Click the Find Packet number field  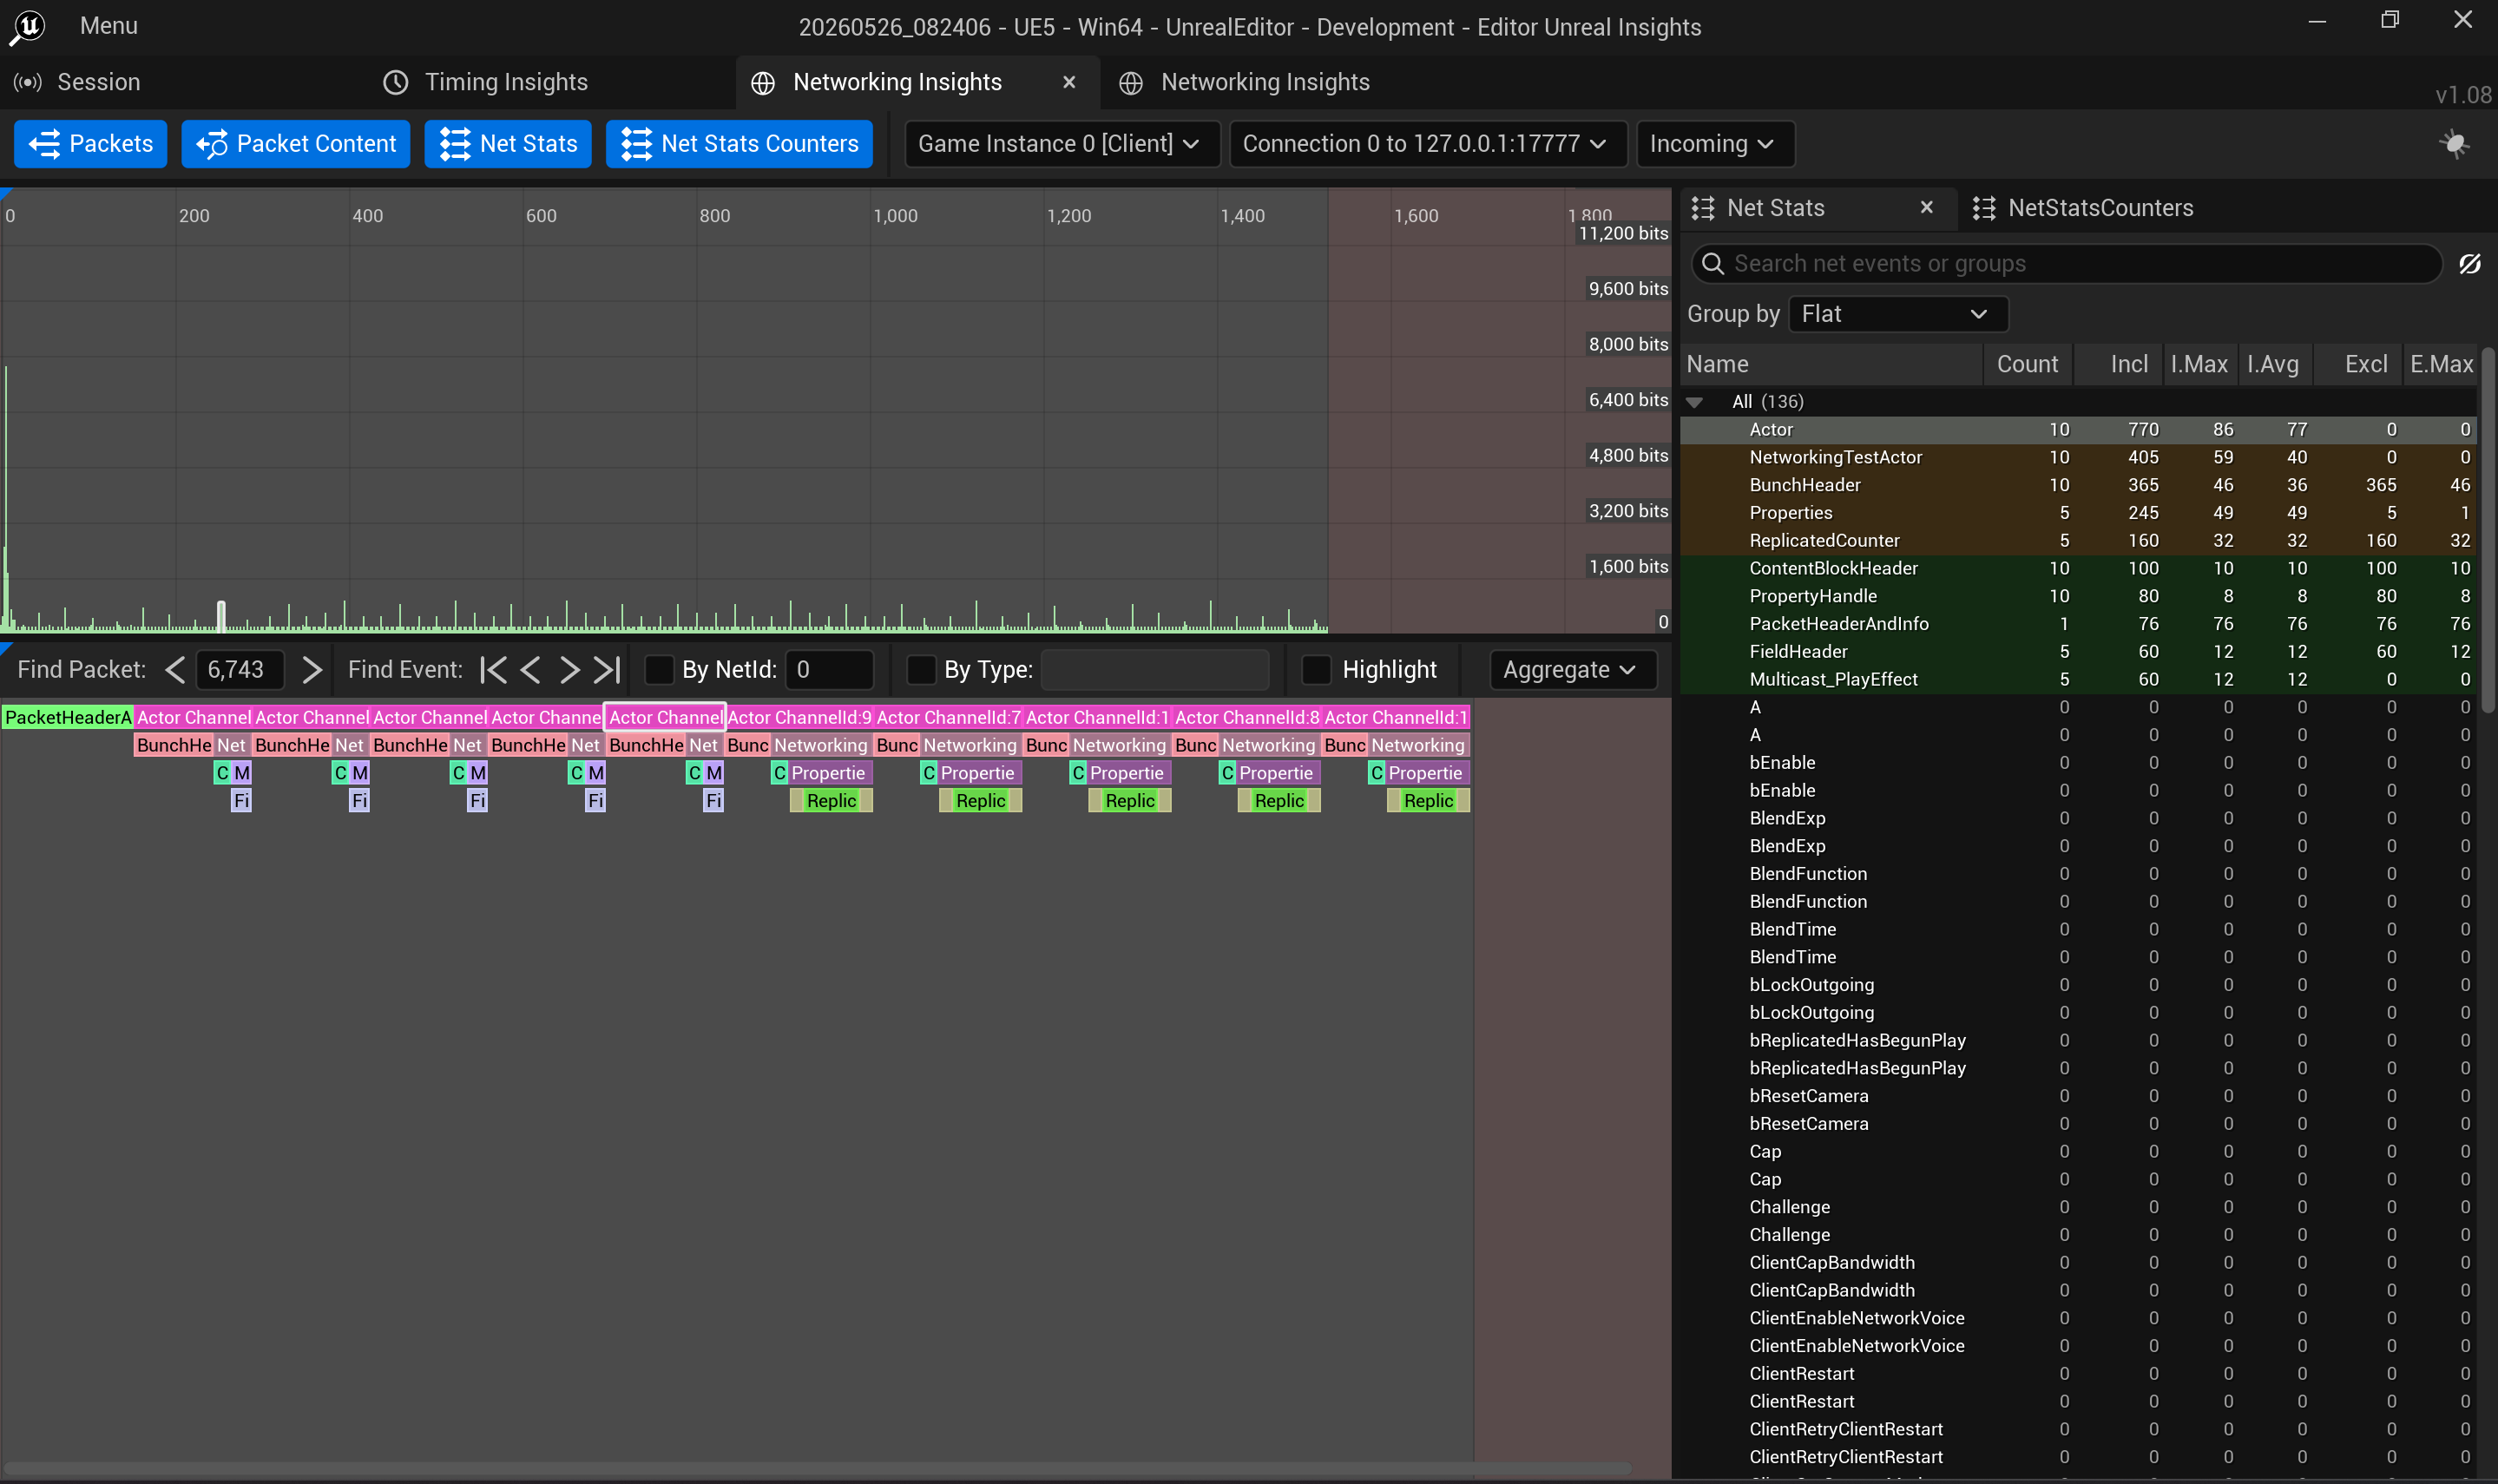coord(240,670)
